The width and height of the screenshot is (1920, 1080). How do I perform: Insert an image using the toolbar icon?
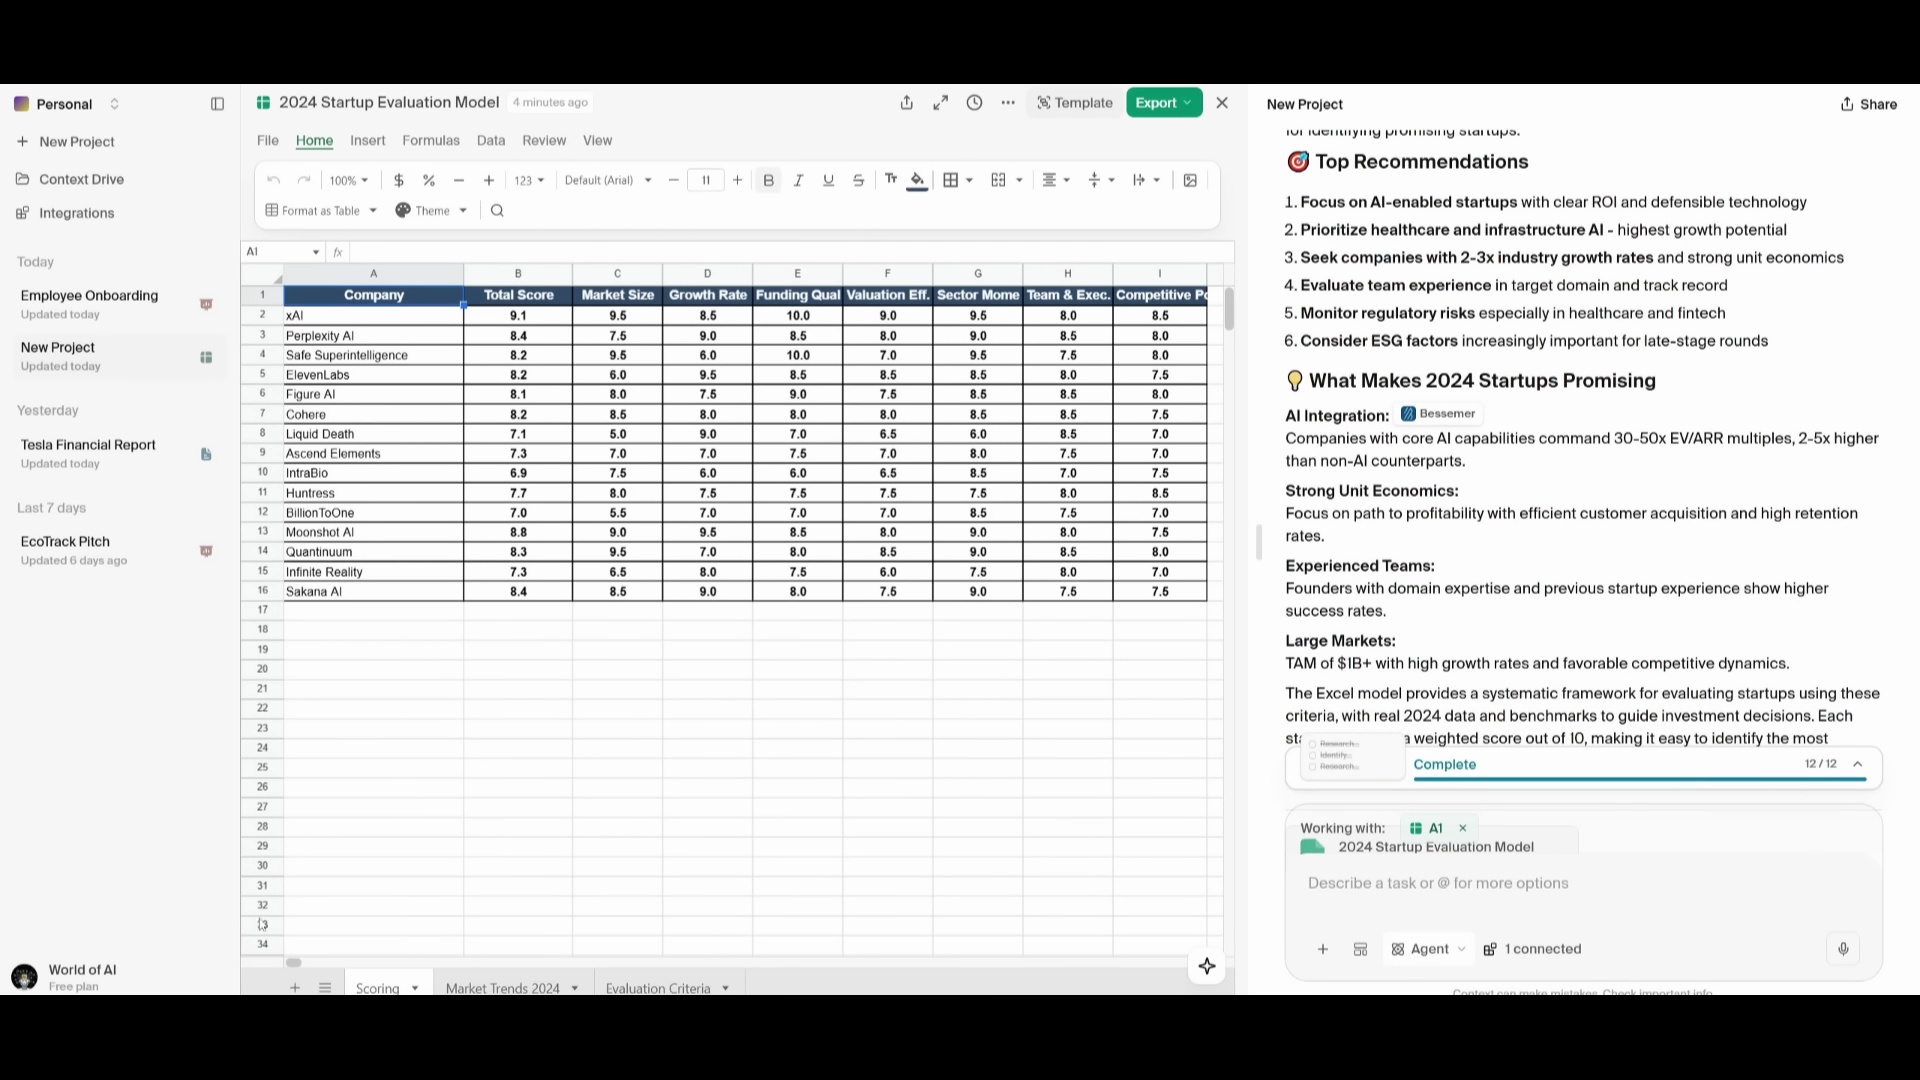point(1190,181)
